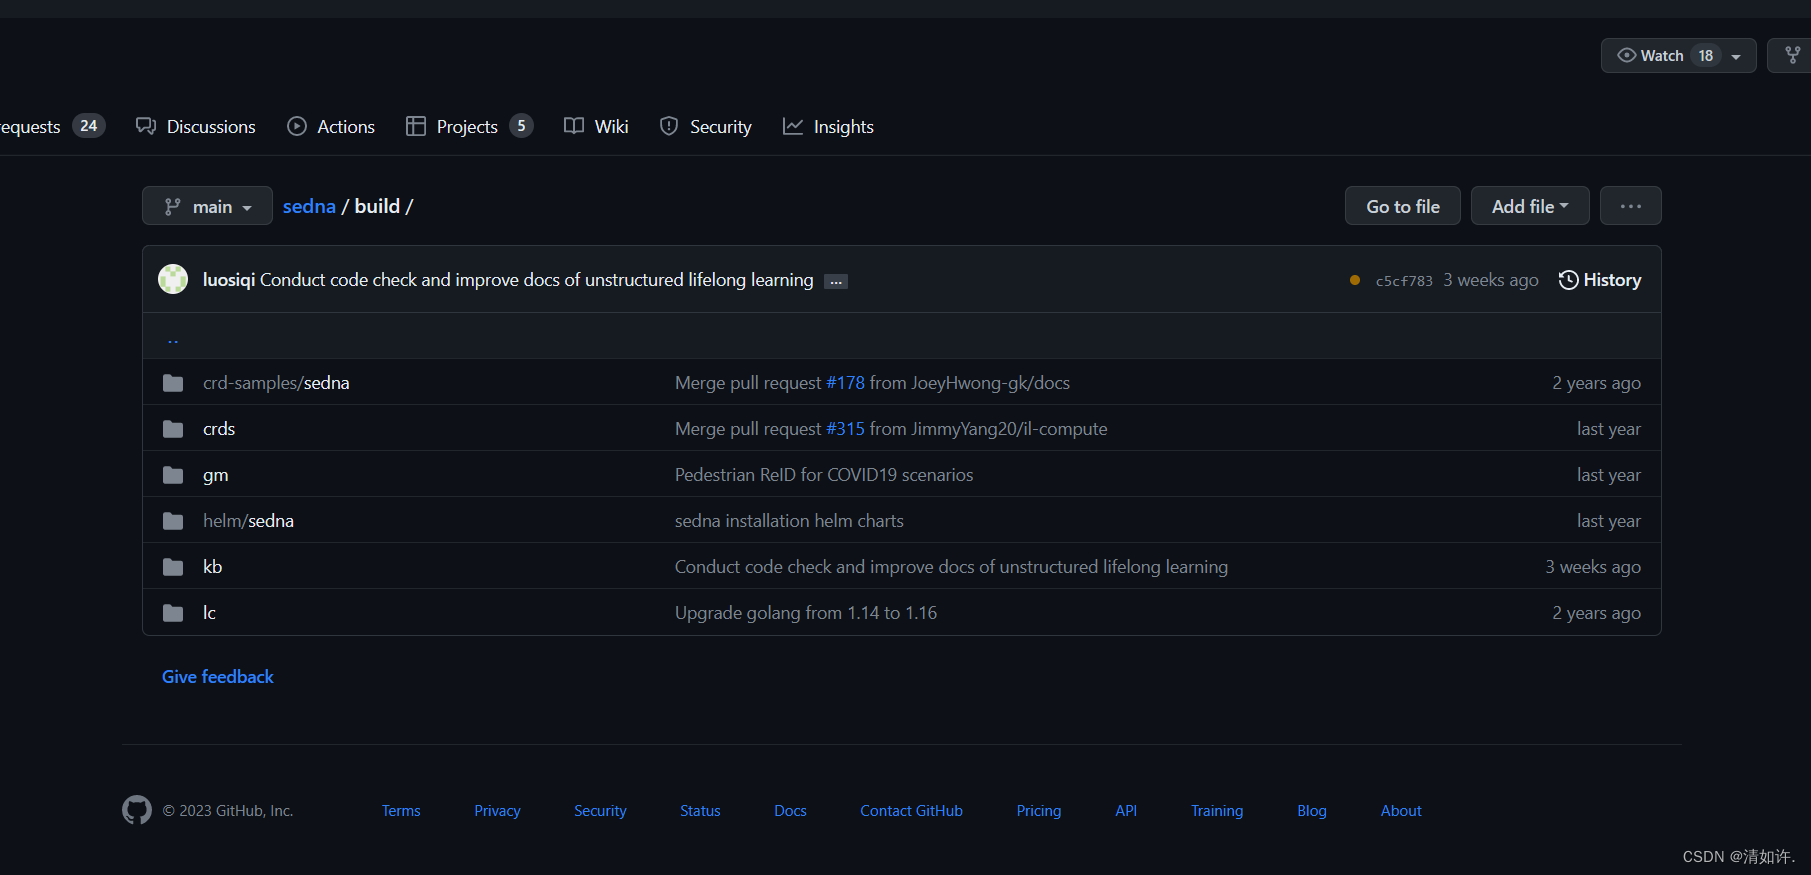
Task: Open the latest commit message link
Action: [x=537, y=280]
